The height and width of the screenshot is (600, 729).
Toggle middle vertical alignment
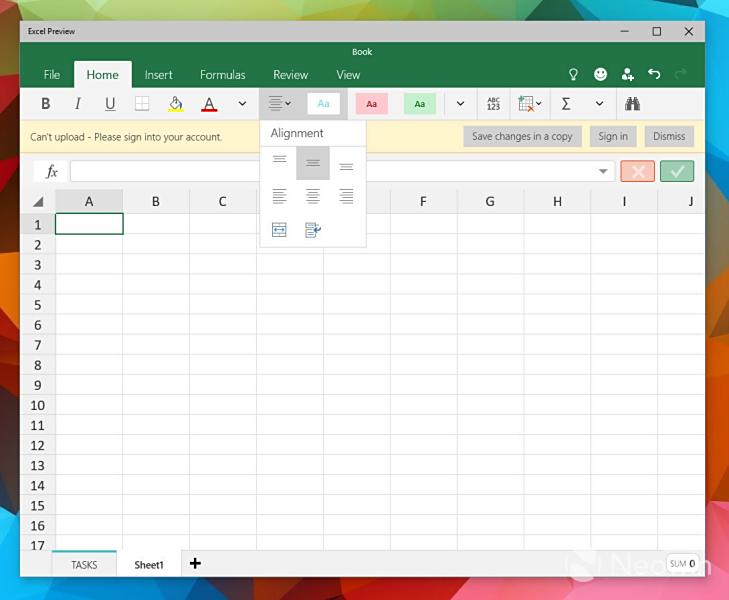(313, 163)
